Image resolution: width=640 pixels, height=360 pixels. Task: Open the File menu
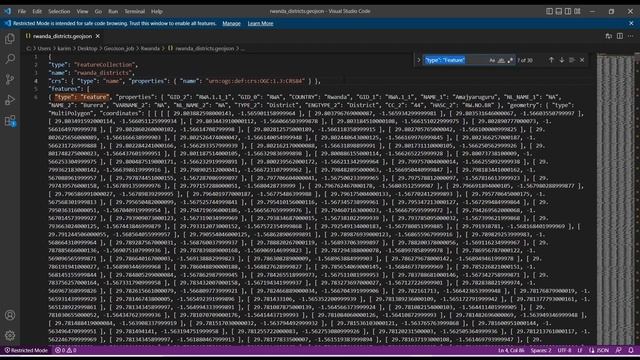point(22,11)
